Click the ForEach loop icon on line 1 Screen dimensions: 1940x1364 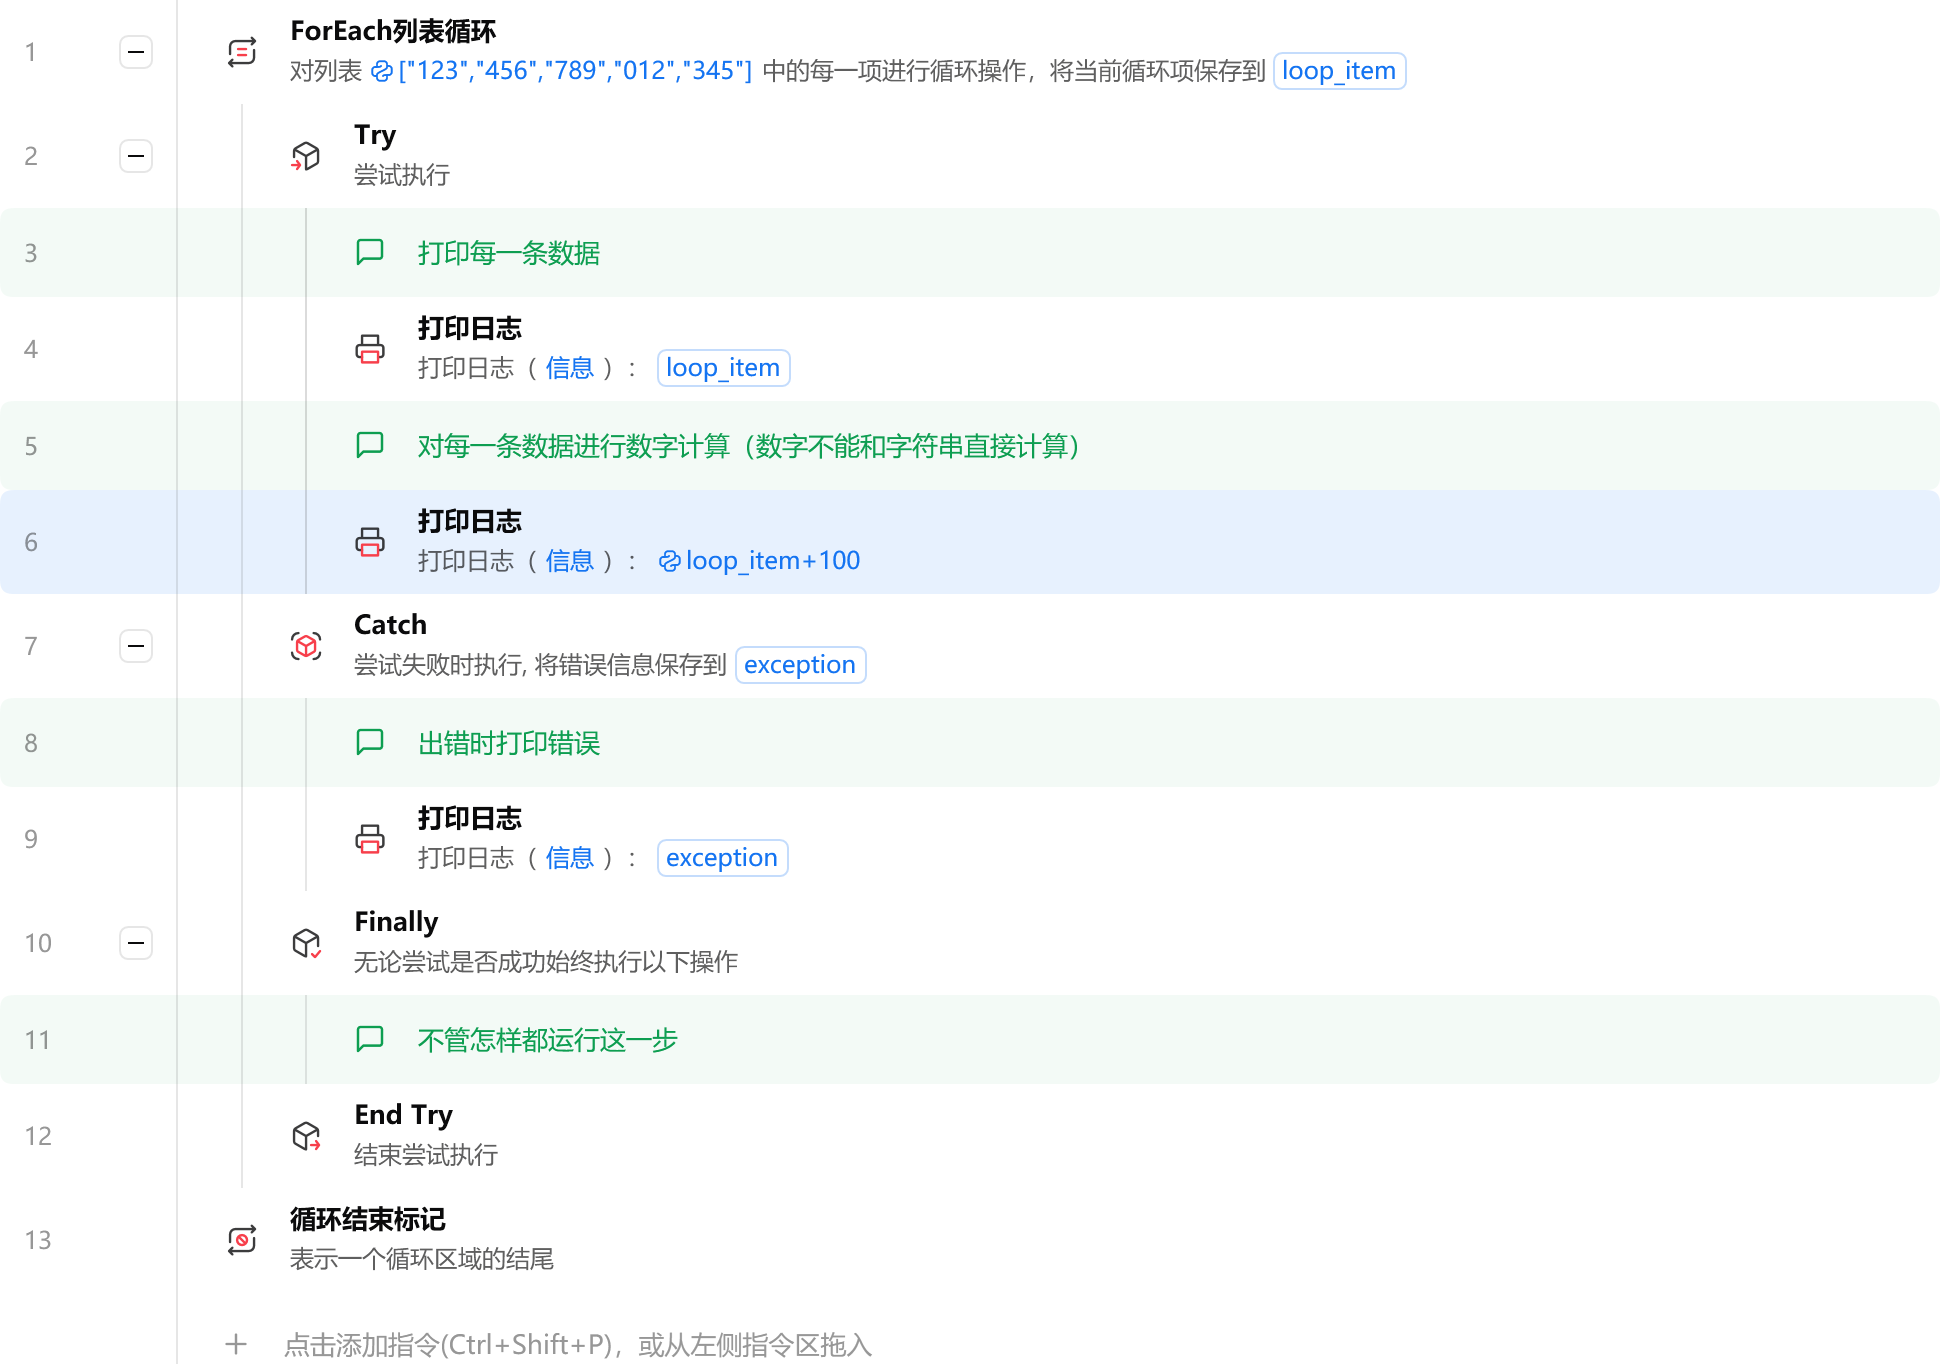[242, 52]
